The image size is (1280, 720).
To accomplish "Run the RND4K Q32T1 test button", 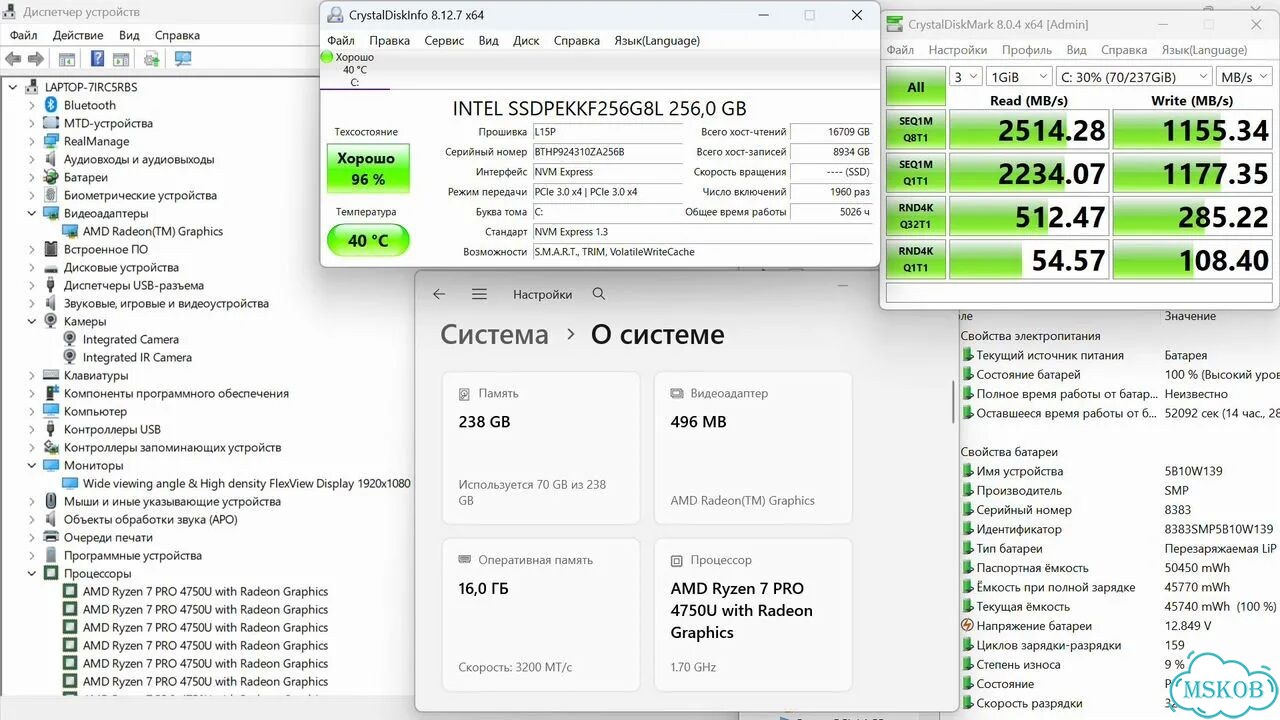I will click(915, 216).
